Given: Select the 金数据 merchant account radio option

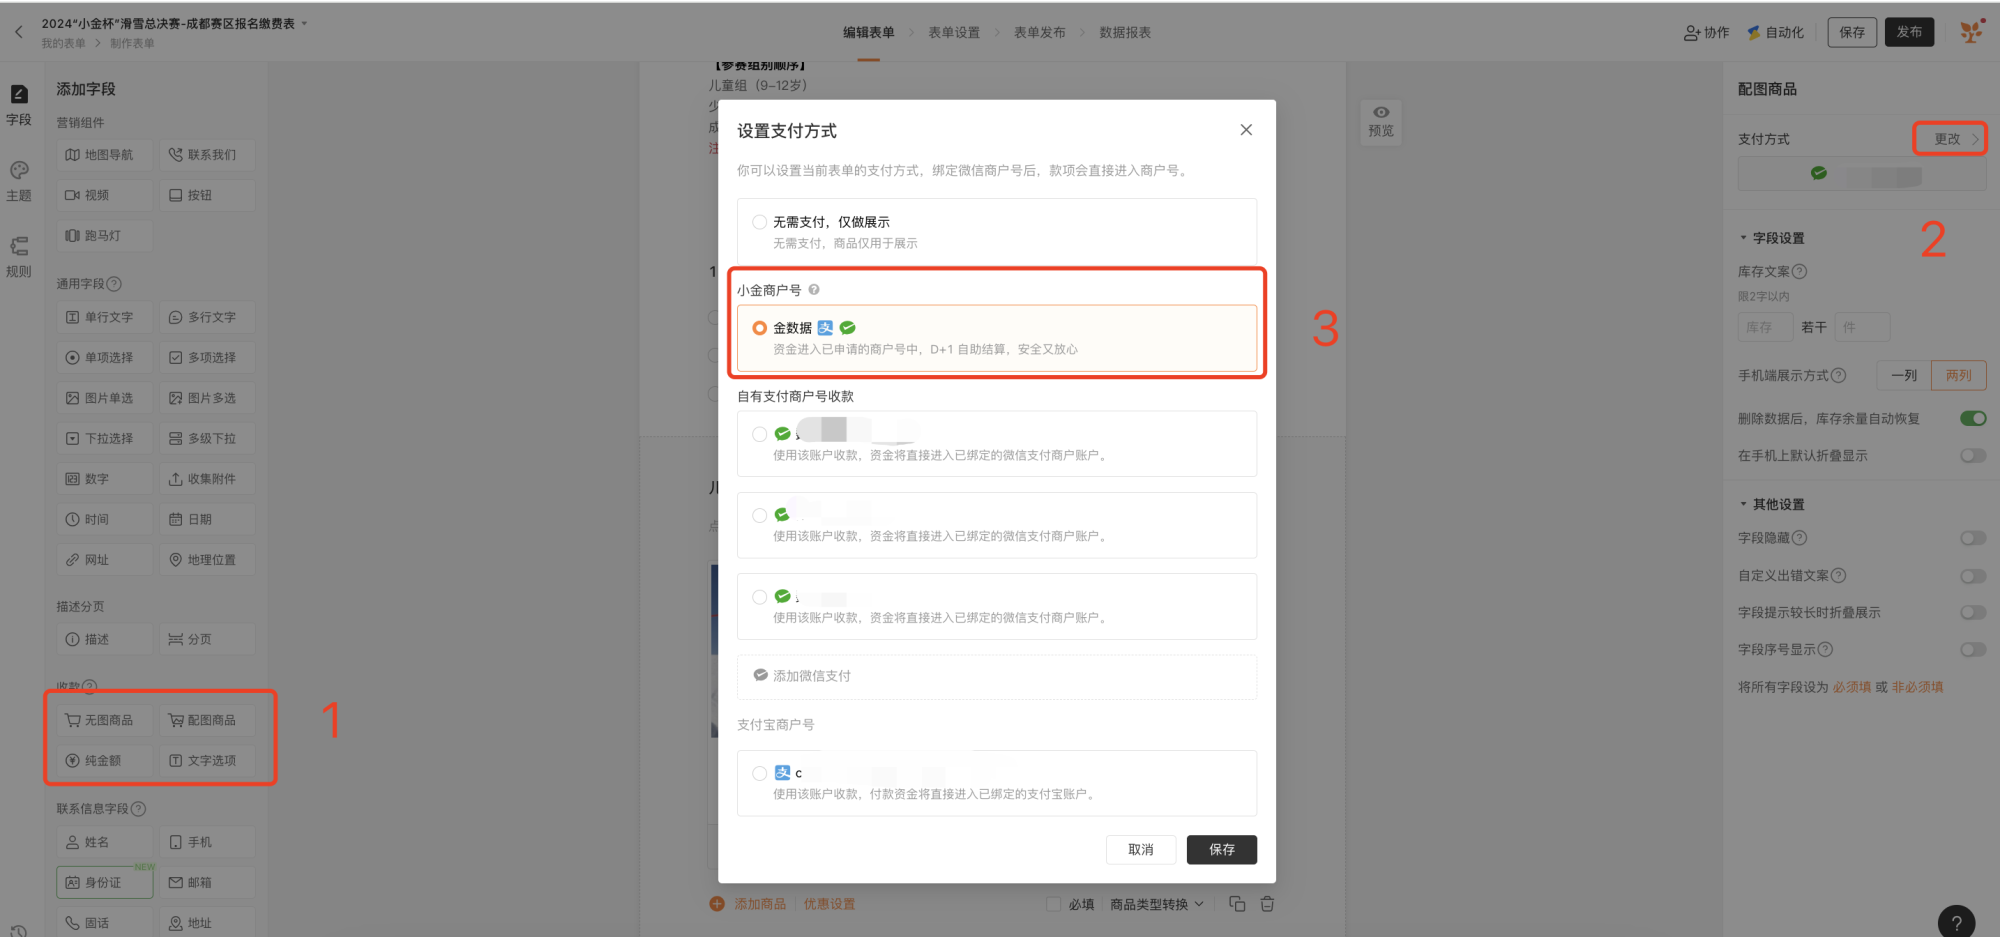Looking at the screenshot, I should 760,328.
